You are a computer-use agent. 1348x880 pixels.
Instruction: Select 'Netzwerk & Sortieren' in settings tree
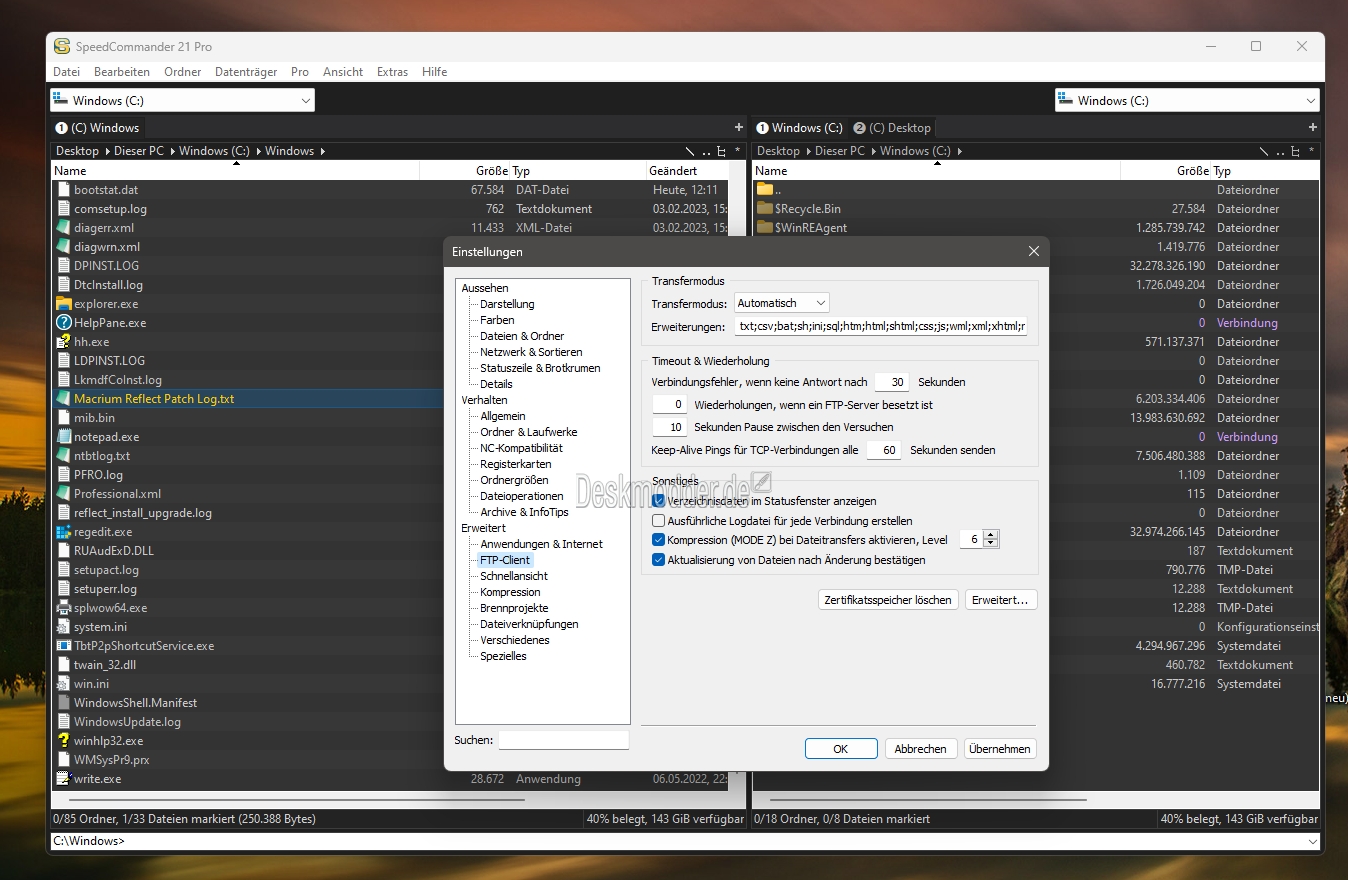click(531, 352)
